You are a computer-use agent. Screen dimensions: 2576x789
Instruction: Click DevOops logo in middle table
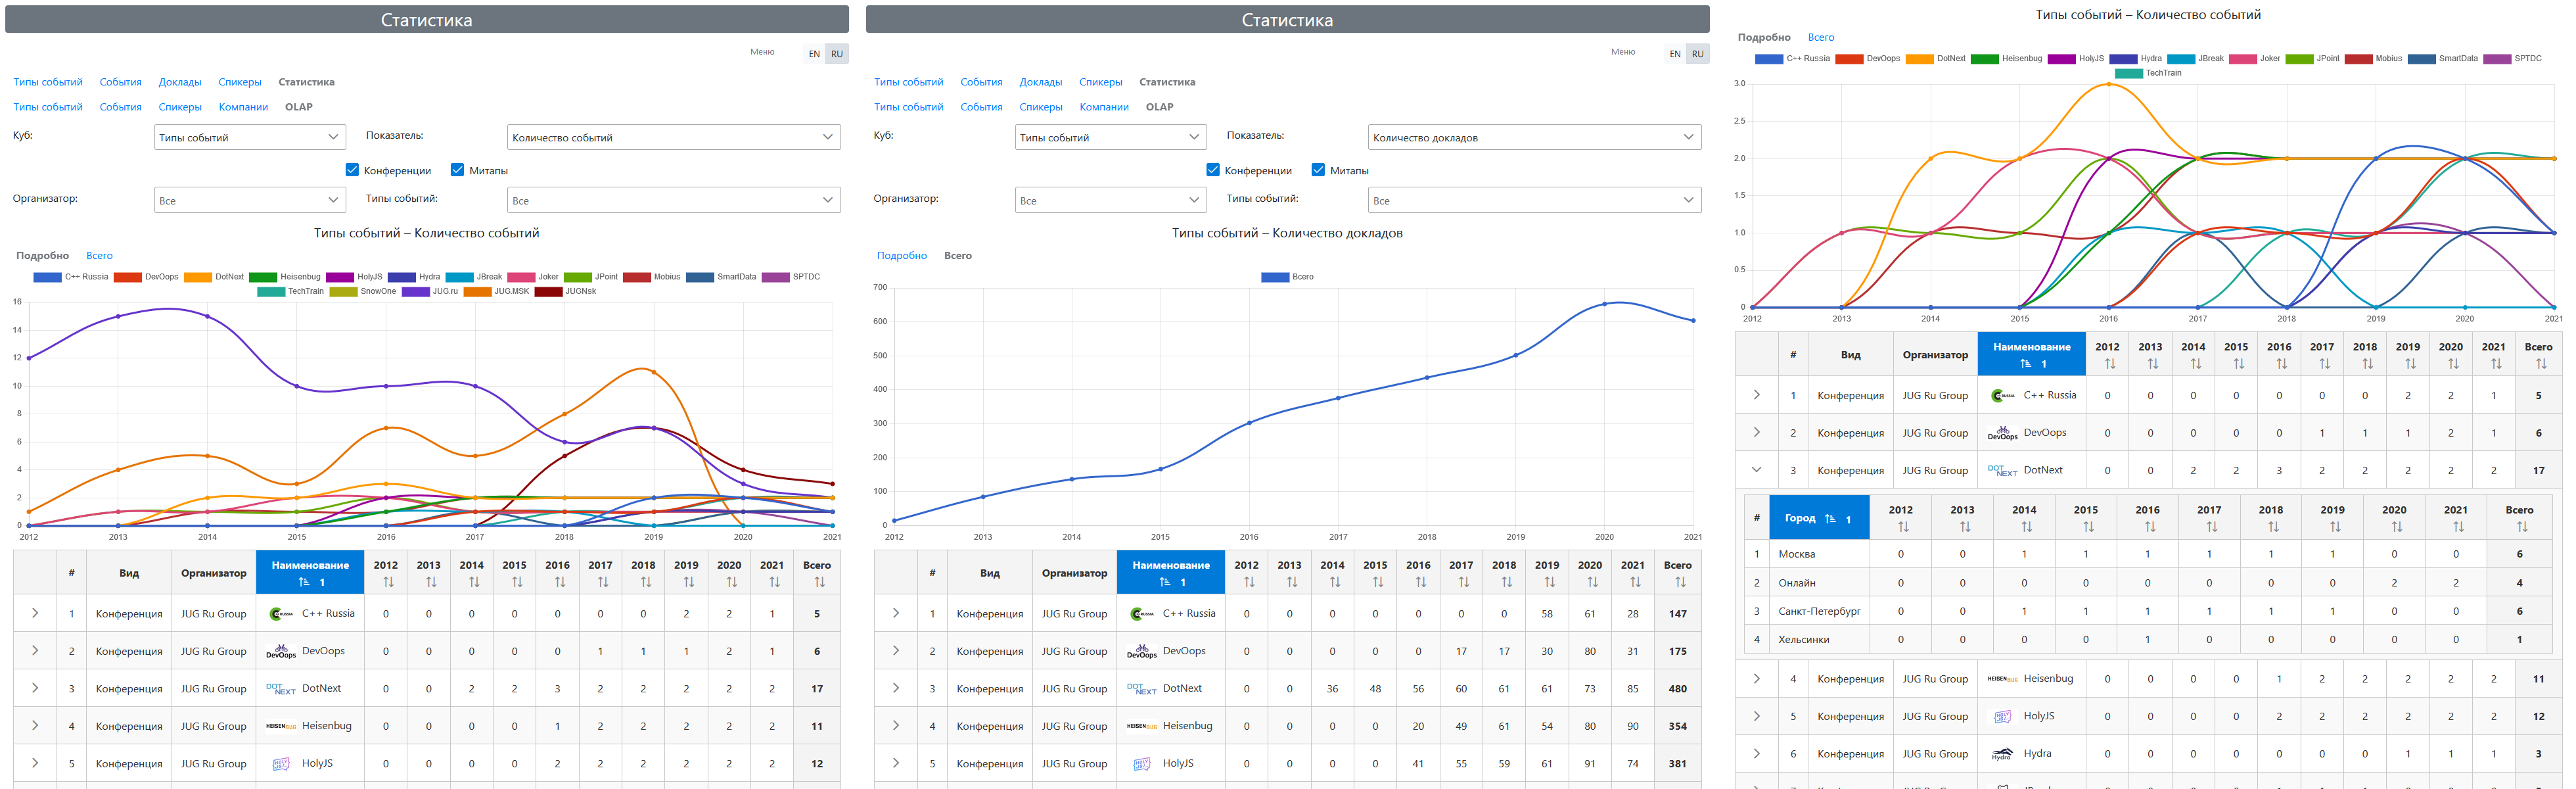pos(1142,651)
